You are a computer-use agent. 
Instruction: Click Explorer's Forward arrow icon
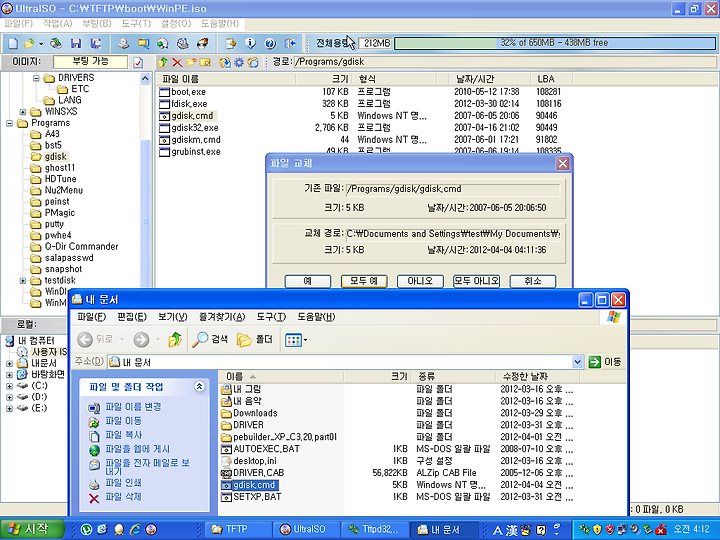coord(141,340)
